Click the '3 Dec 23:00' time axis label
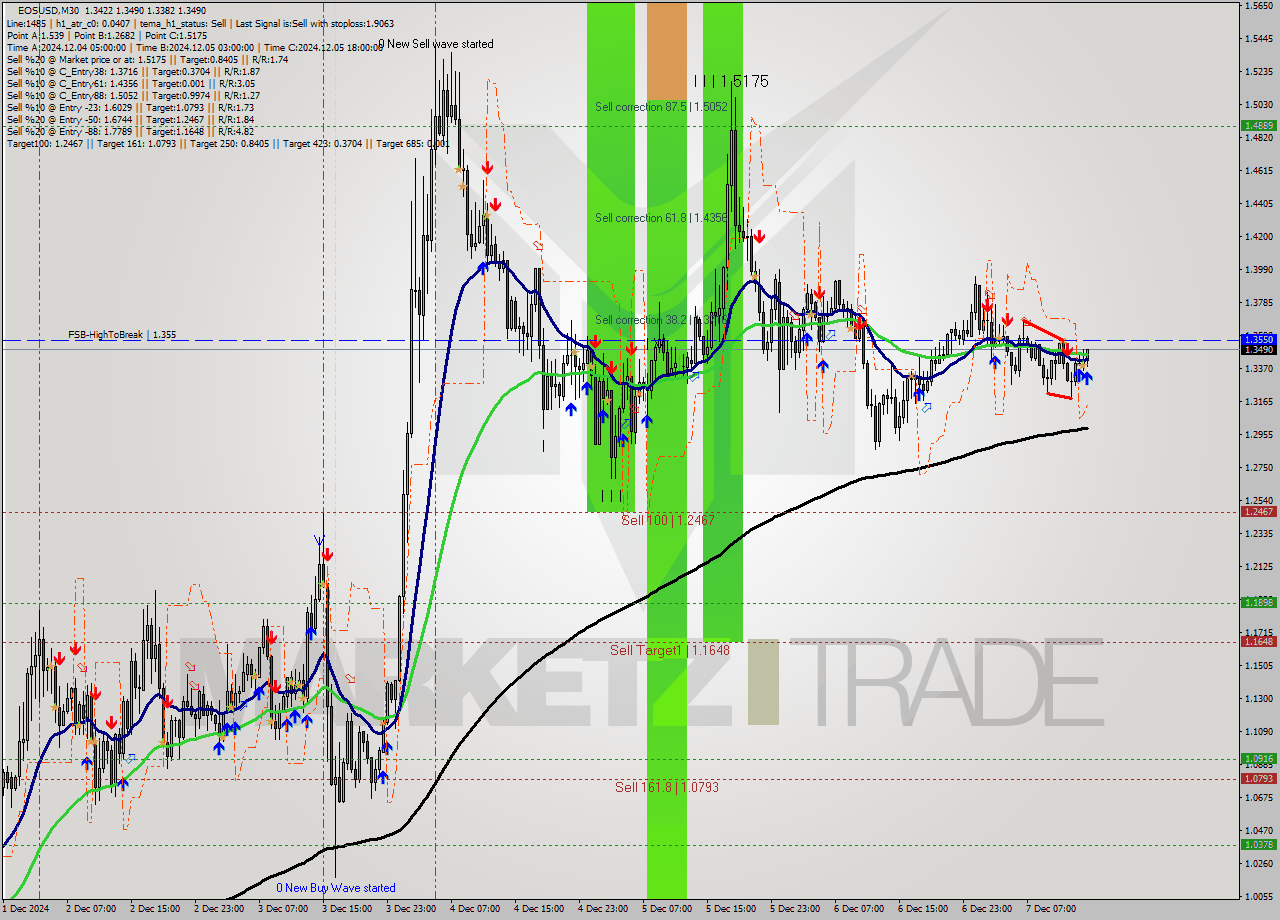The height and width of the screenshot is (920, 1280). pos(412,909)
